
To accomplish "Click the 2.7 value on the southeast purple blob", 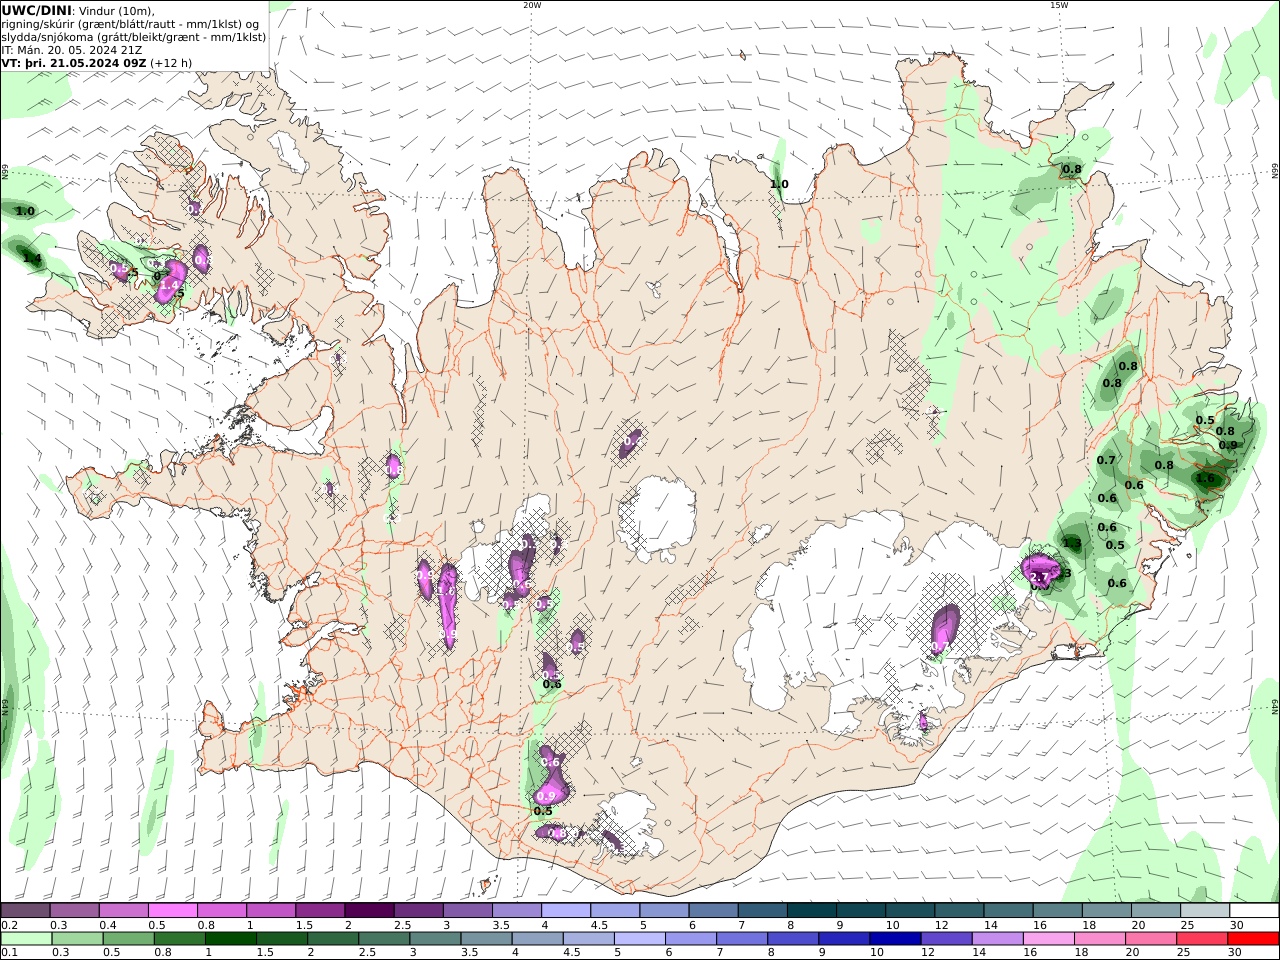I will click(1039, 577).
